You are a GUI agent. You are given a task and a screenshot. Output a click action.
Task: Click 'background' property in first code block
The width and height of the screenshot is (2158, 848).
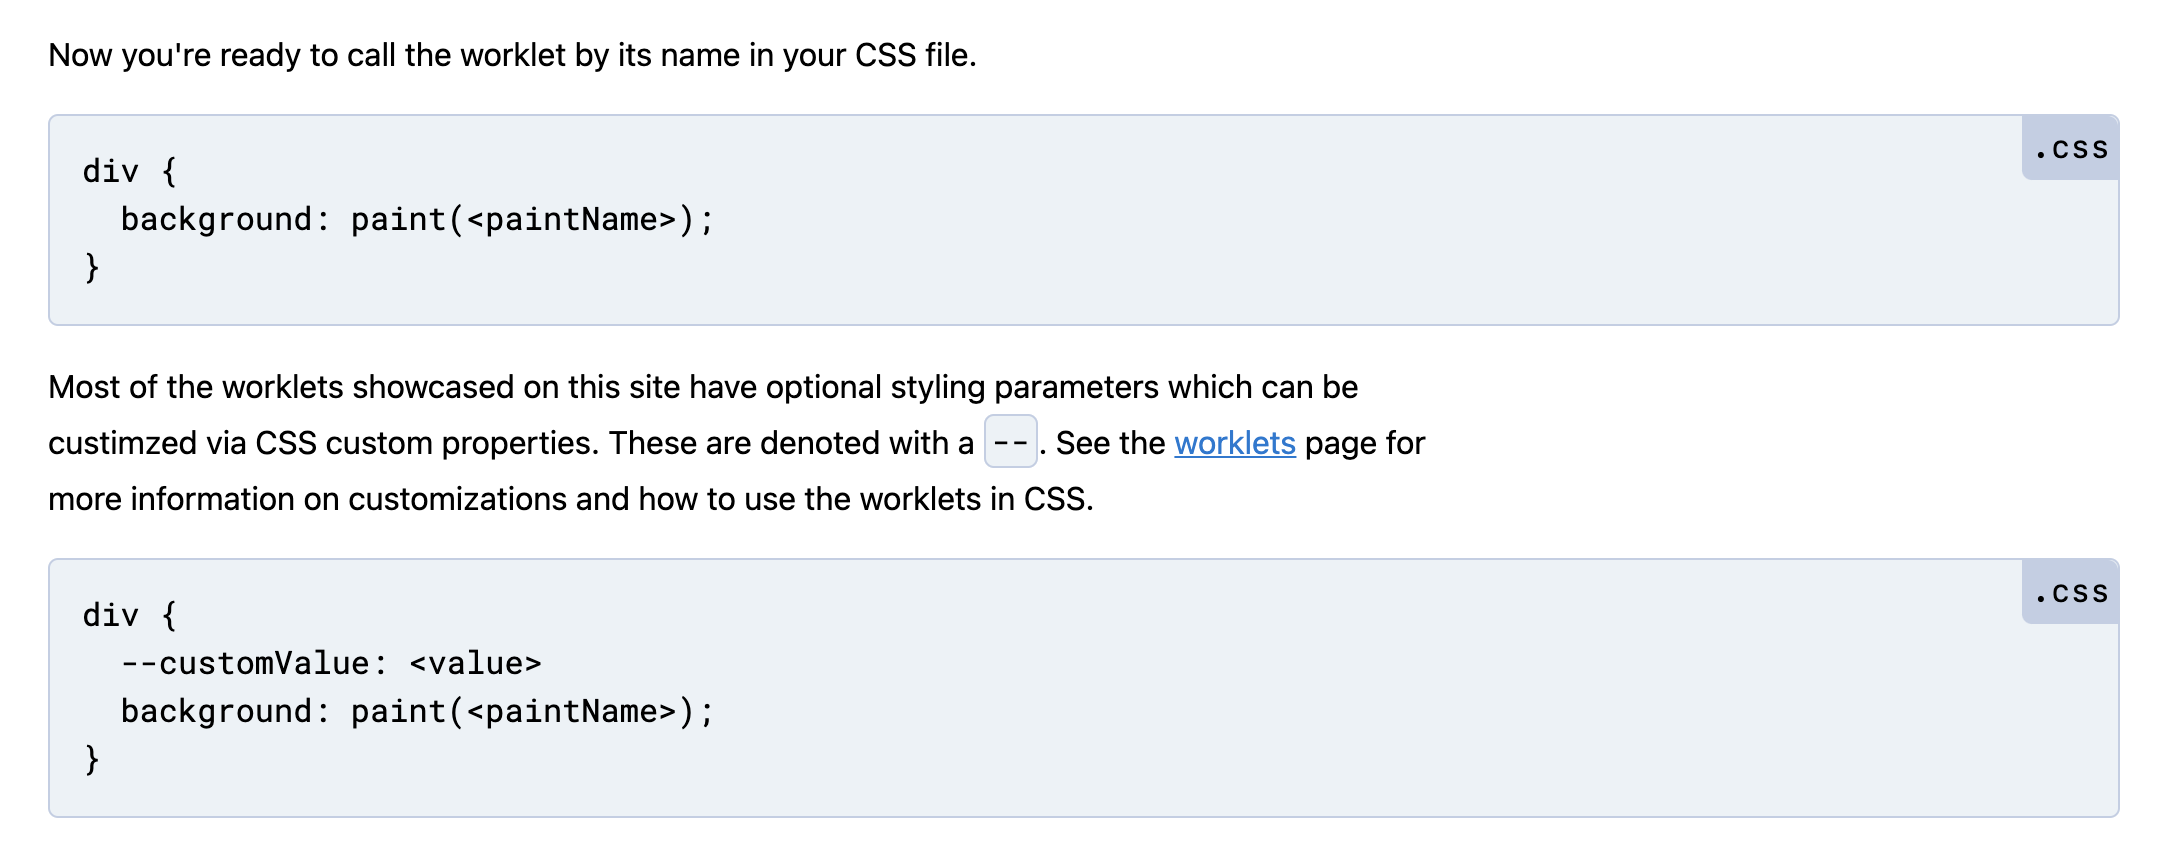216,219
